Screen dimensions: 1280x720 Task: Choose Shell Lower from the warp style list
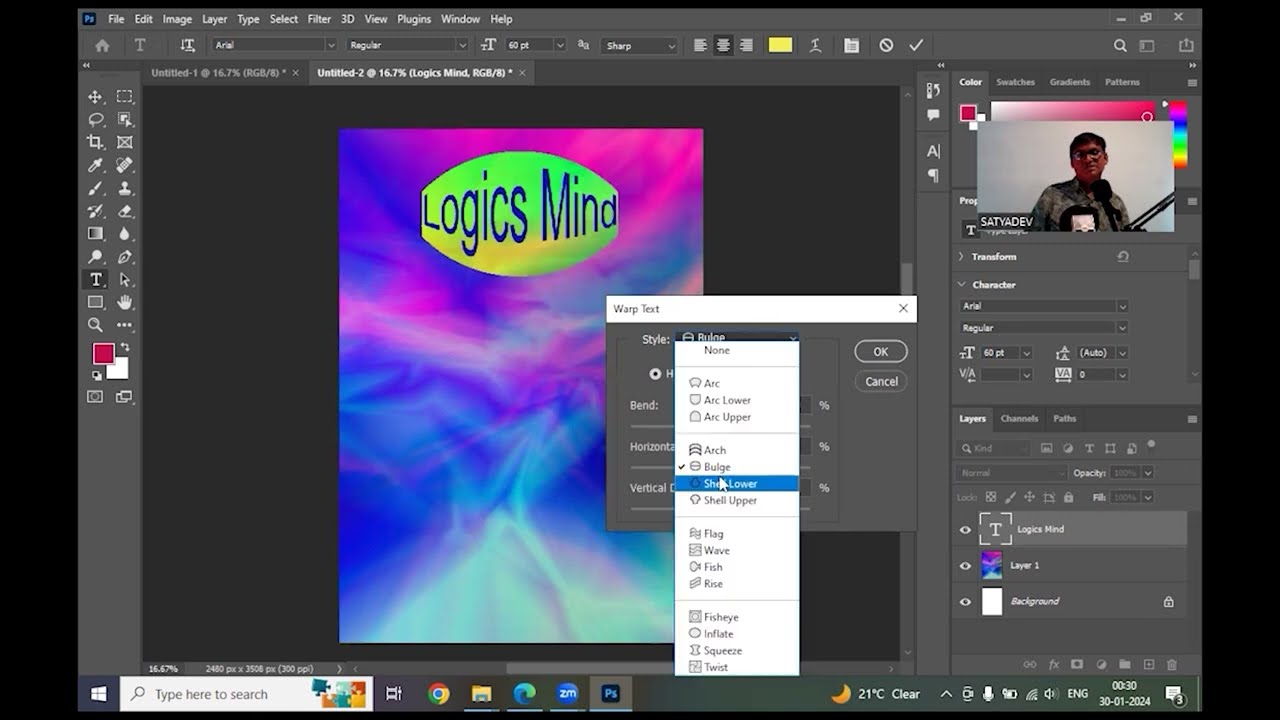point(737,484)
